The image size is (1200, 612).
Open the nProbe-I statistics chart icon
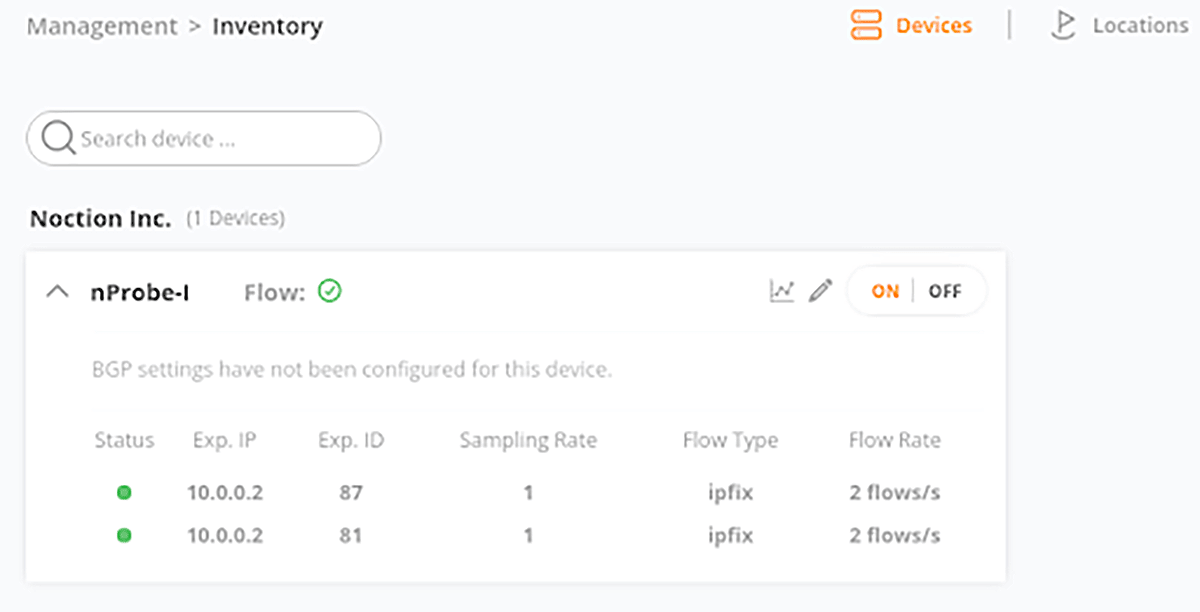781,291
